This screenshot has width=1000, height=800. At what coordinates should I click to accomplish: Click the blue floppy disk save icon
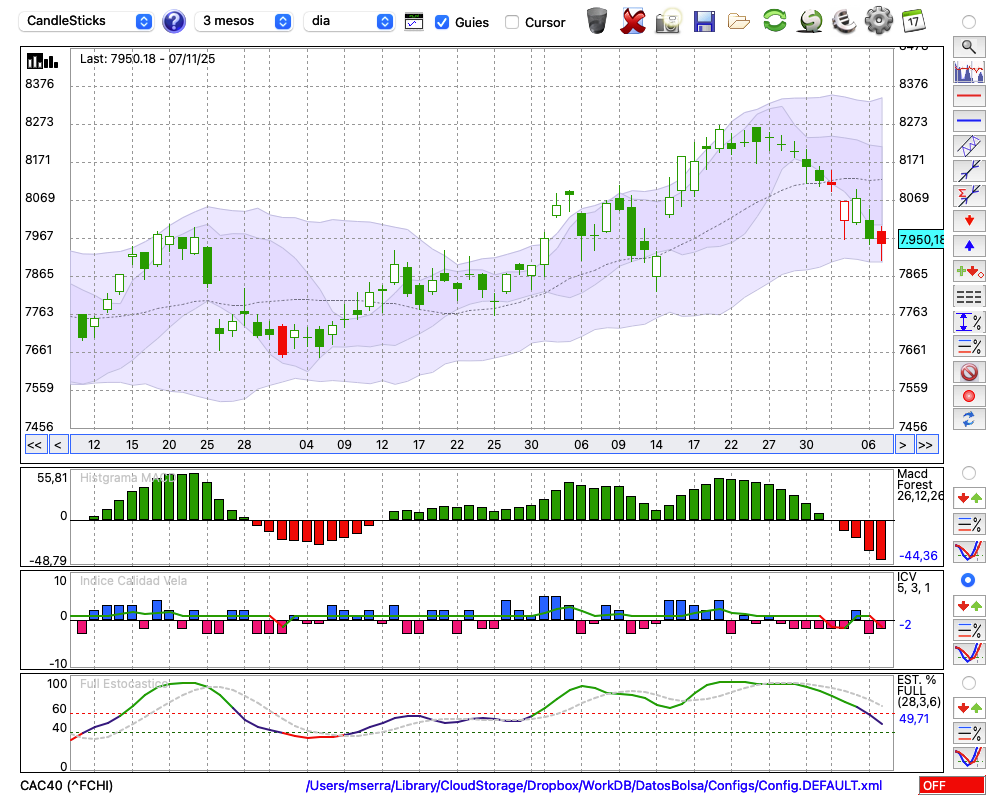[x=704, y=20]
